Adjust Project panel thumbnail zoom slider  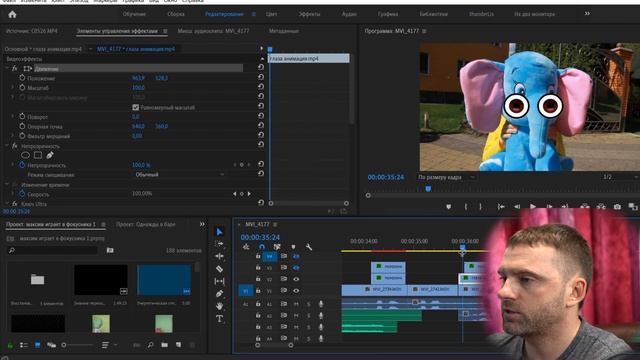point(64,345)
